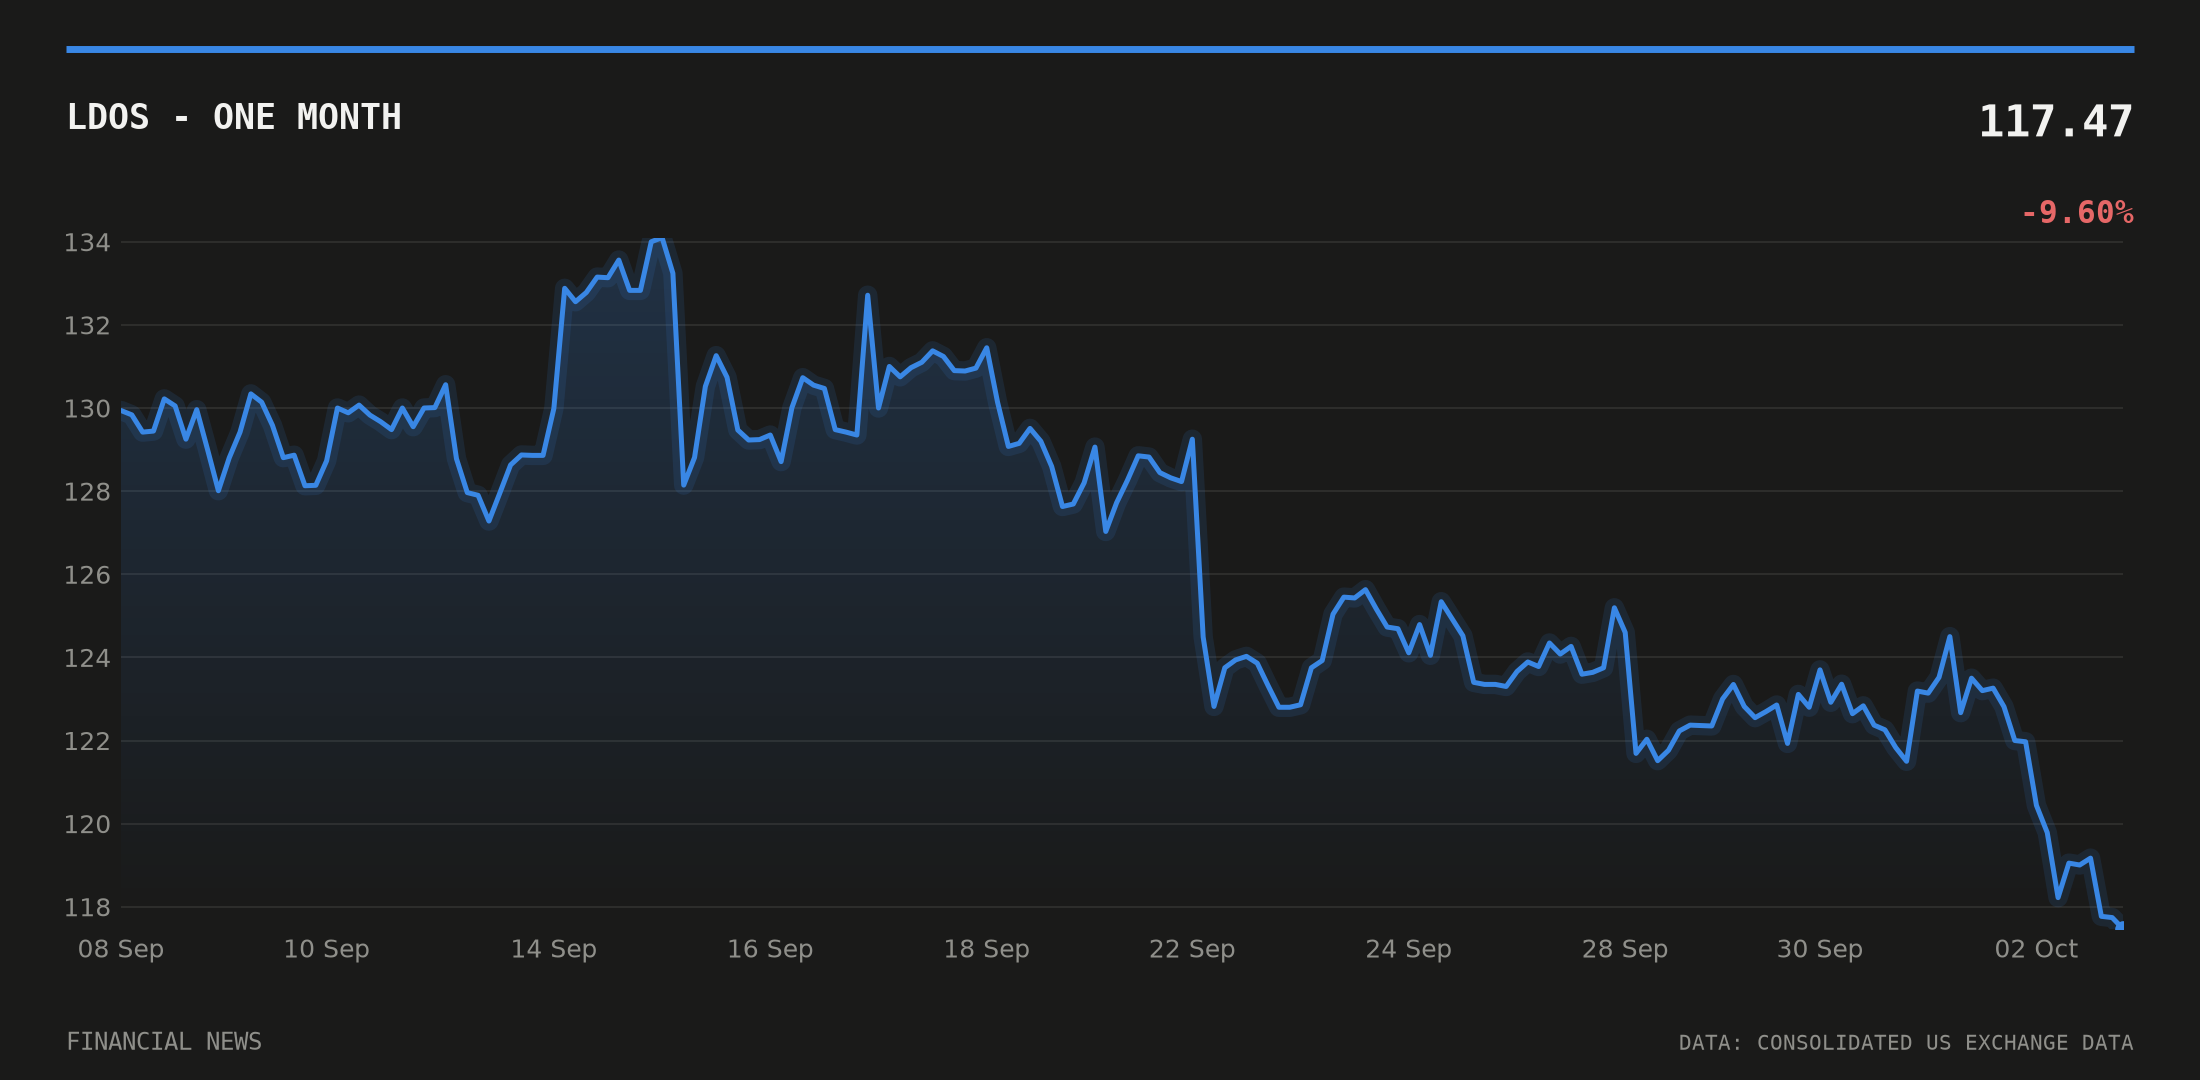2200x1080 pixels.
Task: Click the 28 Sep date label
Action: (x=1625, y=949)
